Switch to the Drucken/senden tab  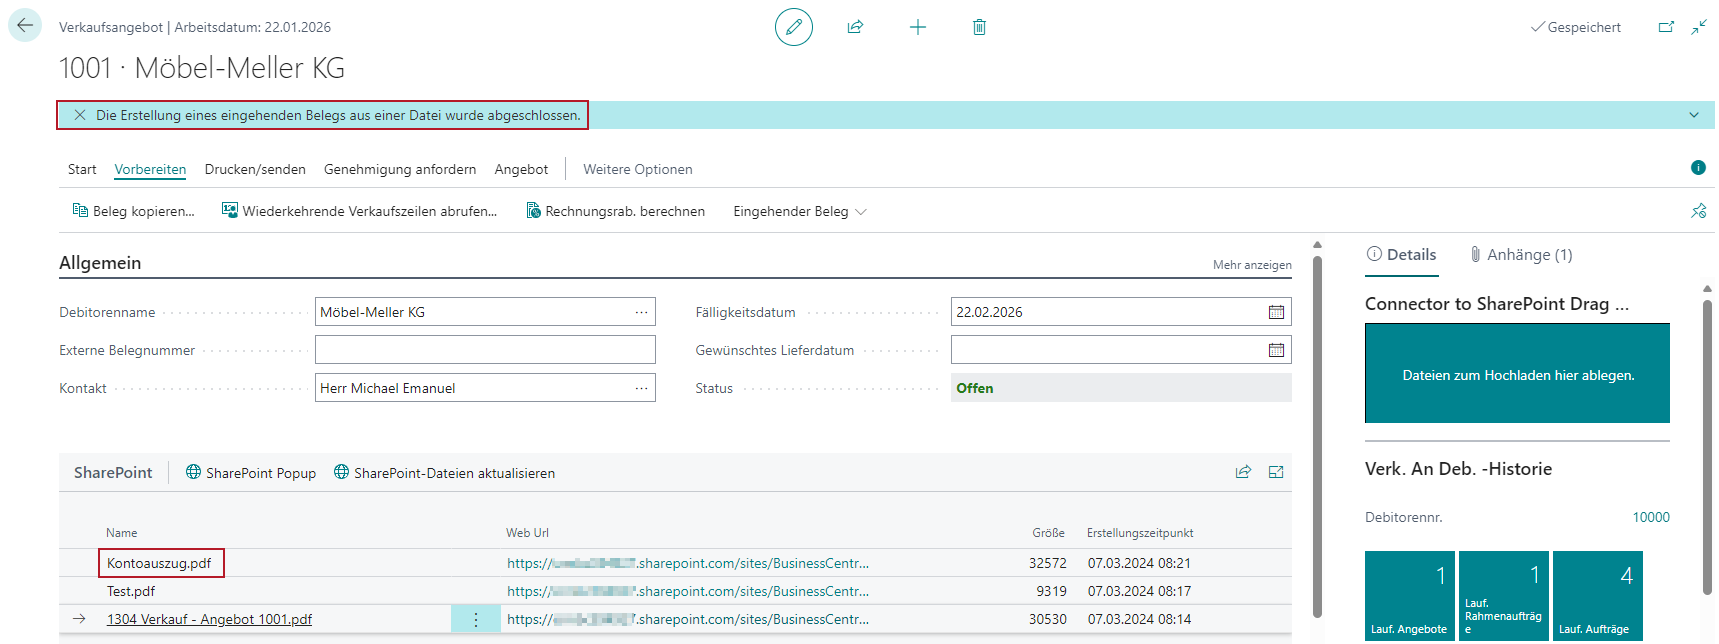255,169
